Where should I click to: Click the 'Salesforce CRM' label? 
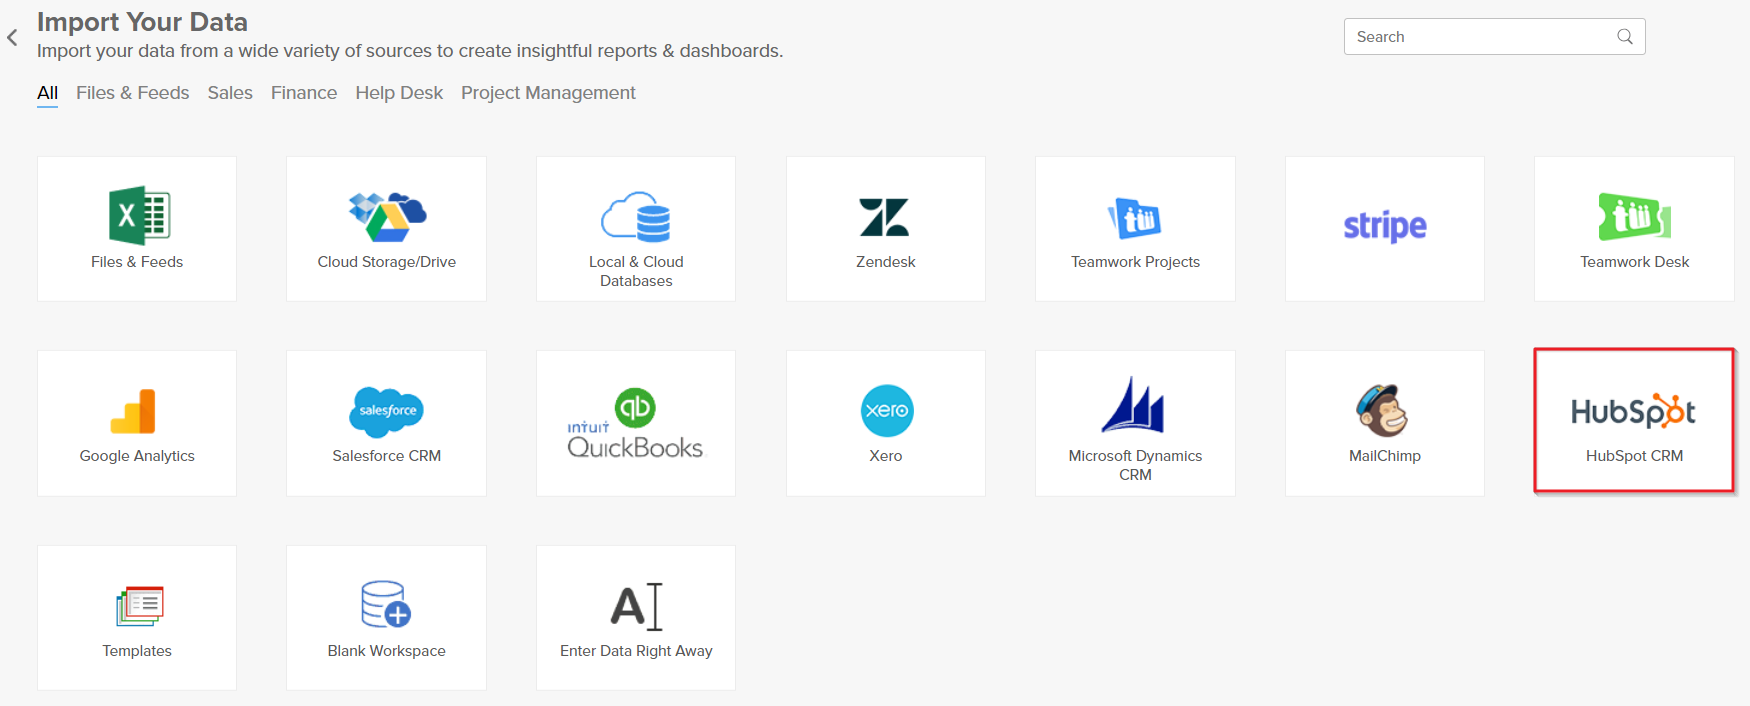(x=387, y=456)
